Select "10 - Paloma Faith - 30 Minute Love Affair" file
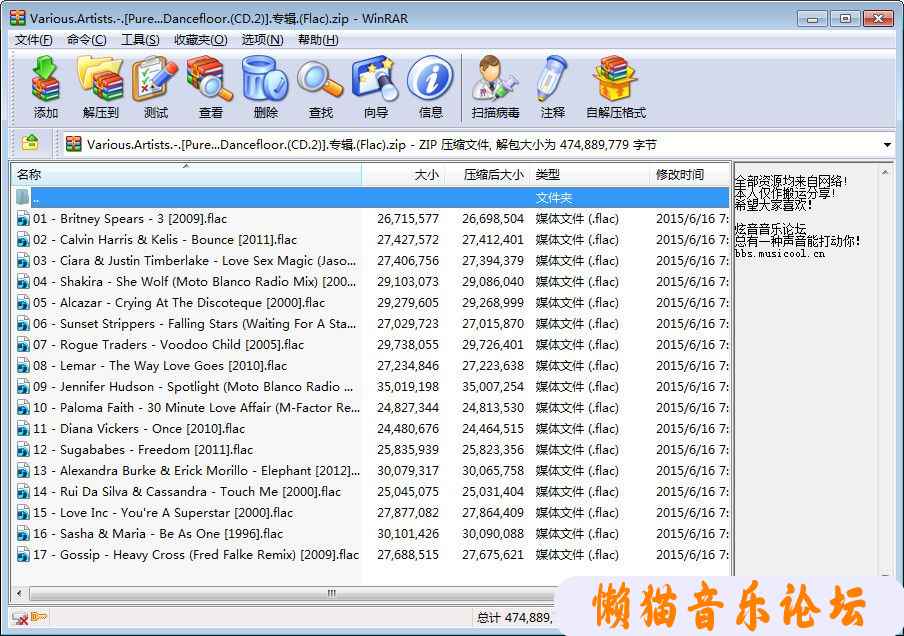 click(196, 408)
